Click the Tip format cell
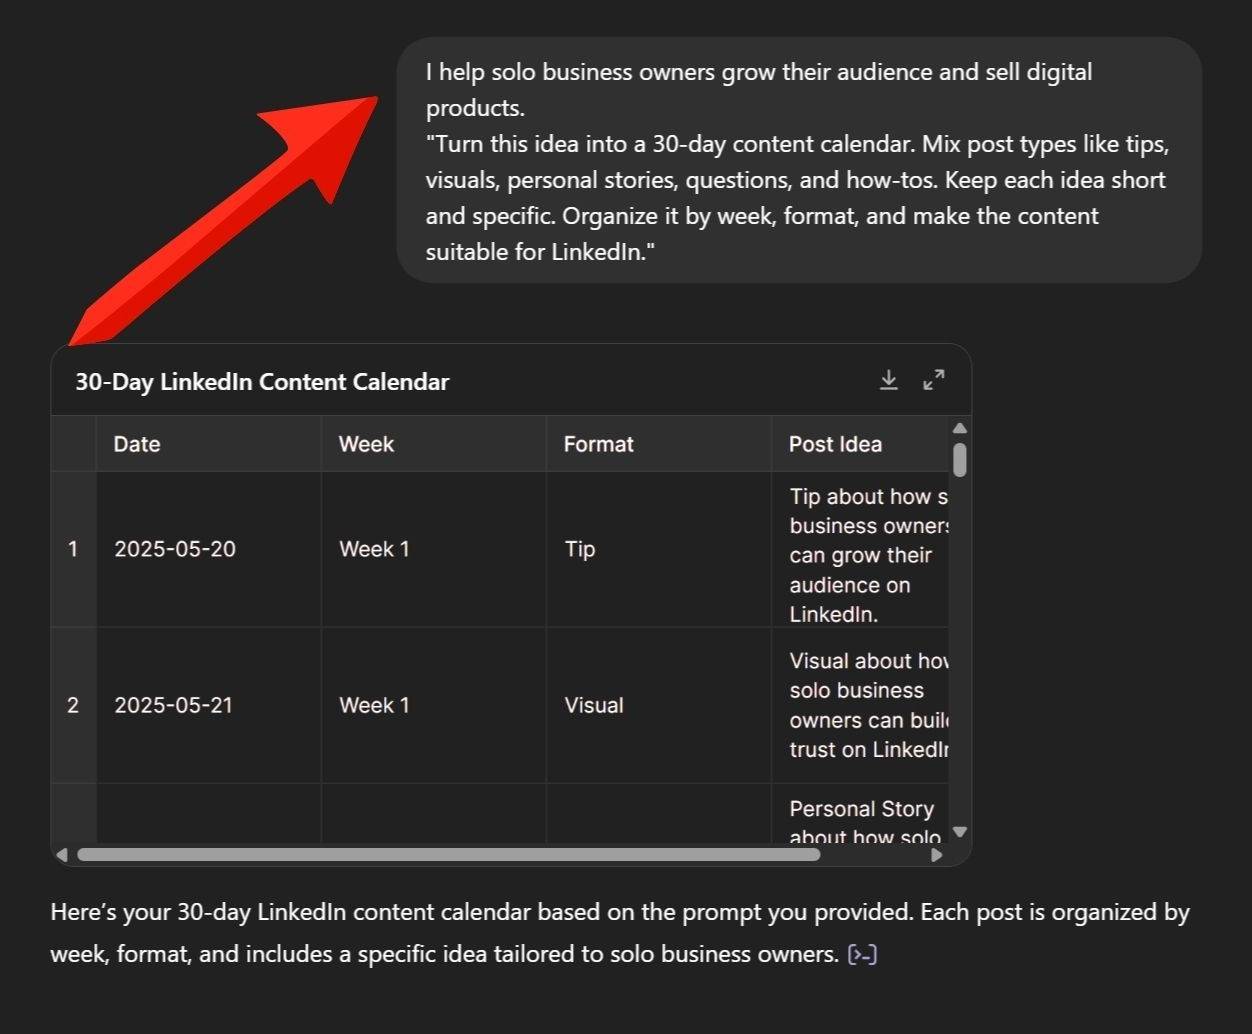Image resolution: width=1252 pixels, height=1034 pixels. 659,549
